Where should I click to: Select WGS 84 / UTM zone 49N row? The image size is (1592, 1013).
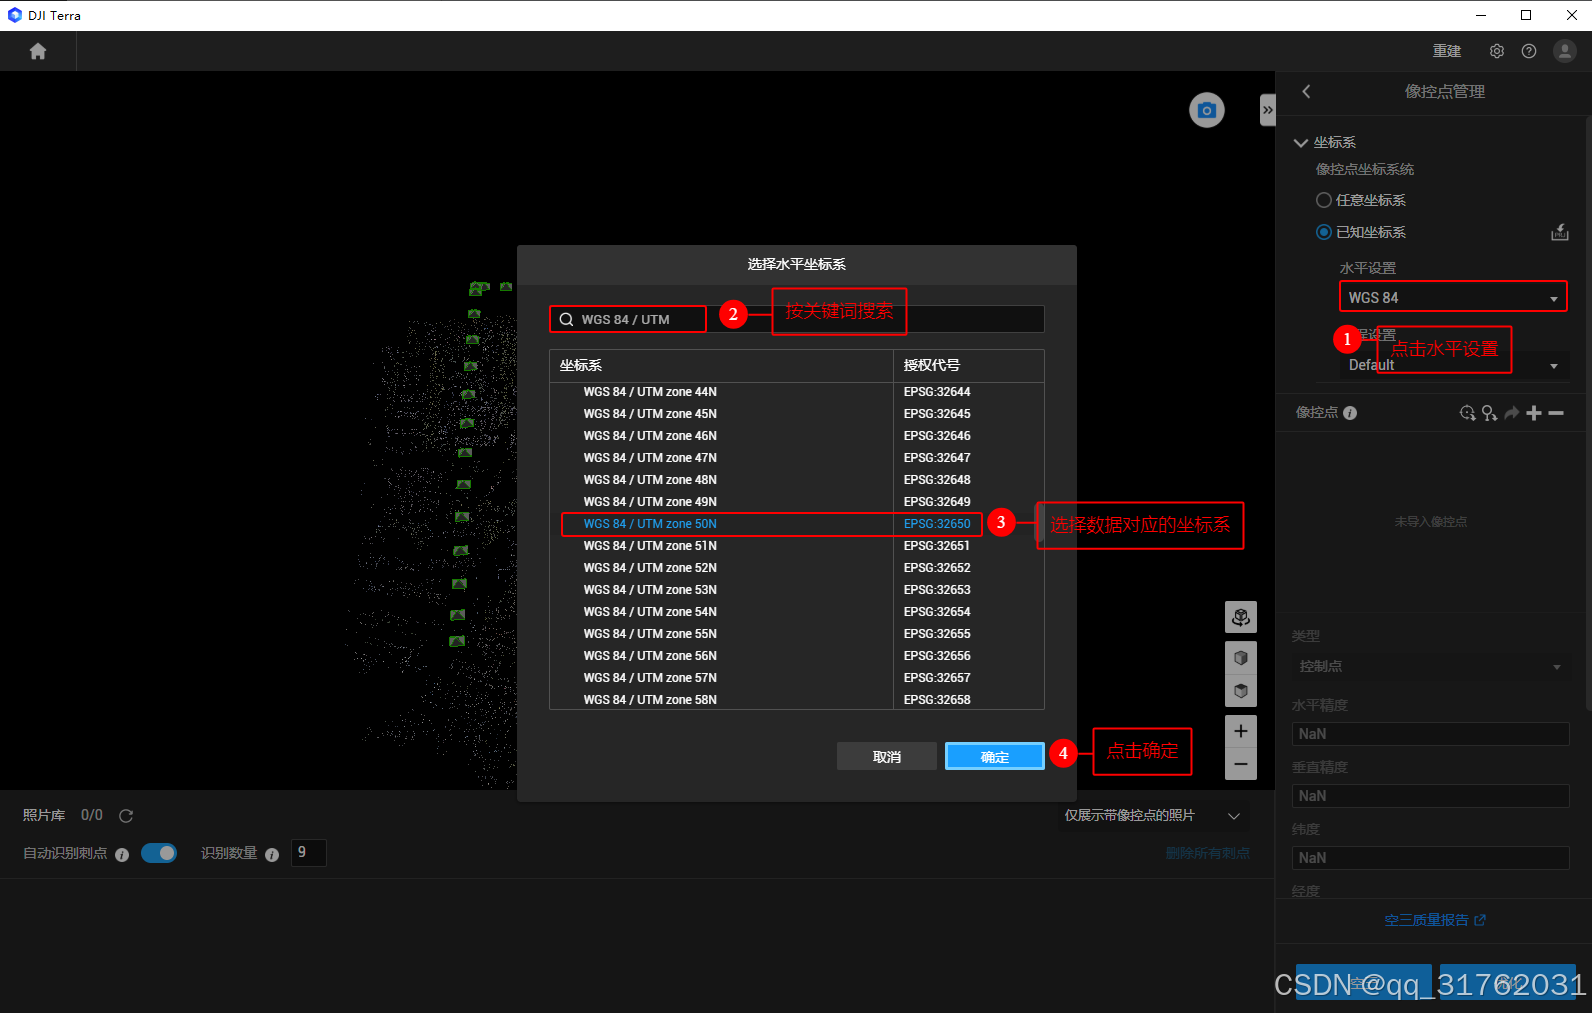pyautogui.click(x=797, y=502)
